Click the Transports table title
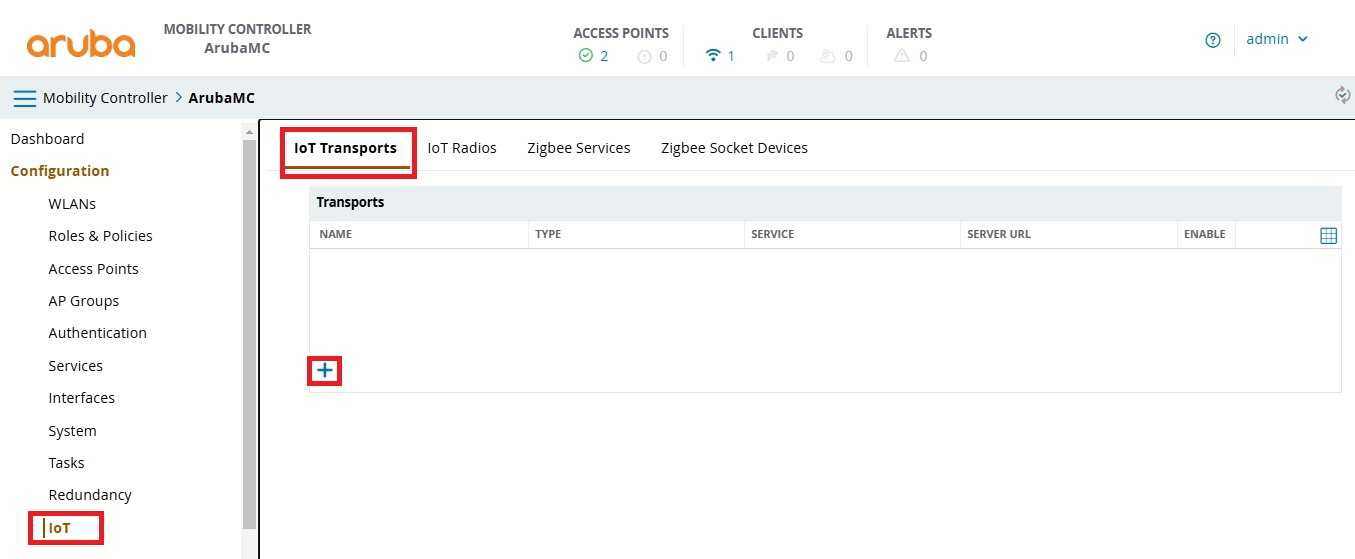1355x559 pixels. [350, 202]
